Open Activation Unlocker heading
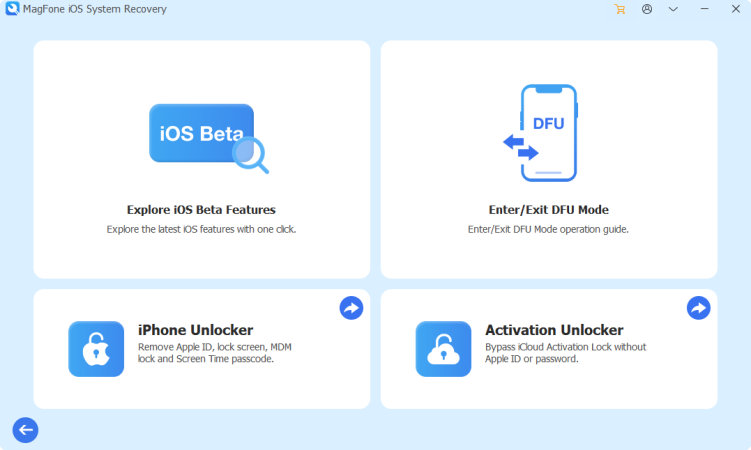 coord(554,330)
